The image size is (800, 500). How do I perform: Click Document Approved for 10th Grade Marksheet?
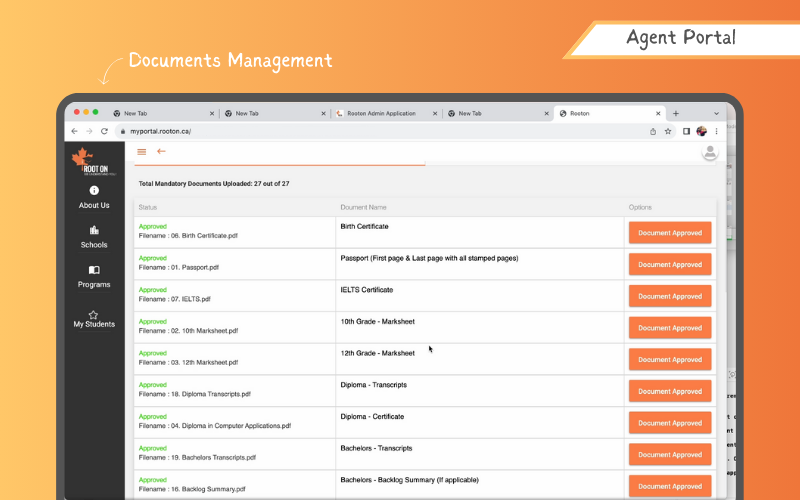click(x=670, y=328)
